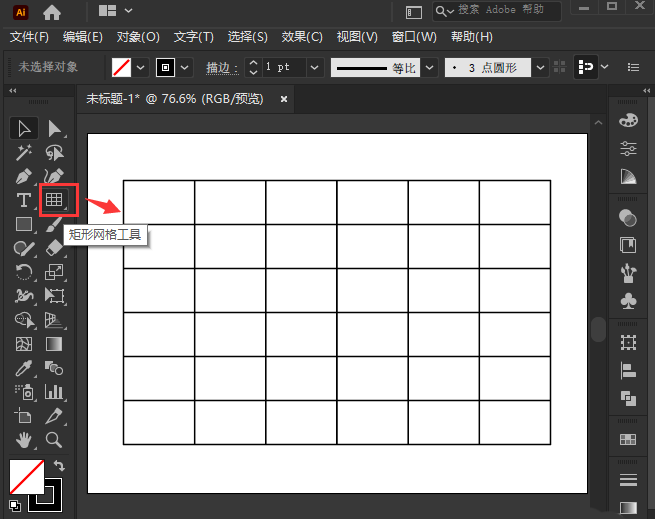Screen dimensions: 655x519
Task: Pick the Mesh tool
Action: pyautogui.click(x=24, y=344)
